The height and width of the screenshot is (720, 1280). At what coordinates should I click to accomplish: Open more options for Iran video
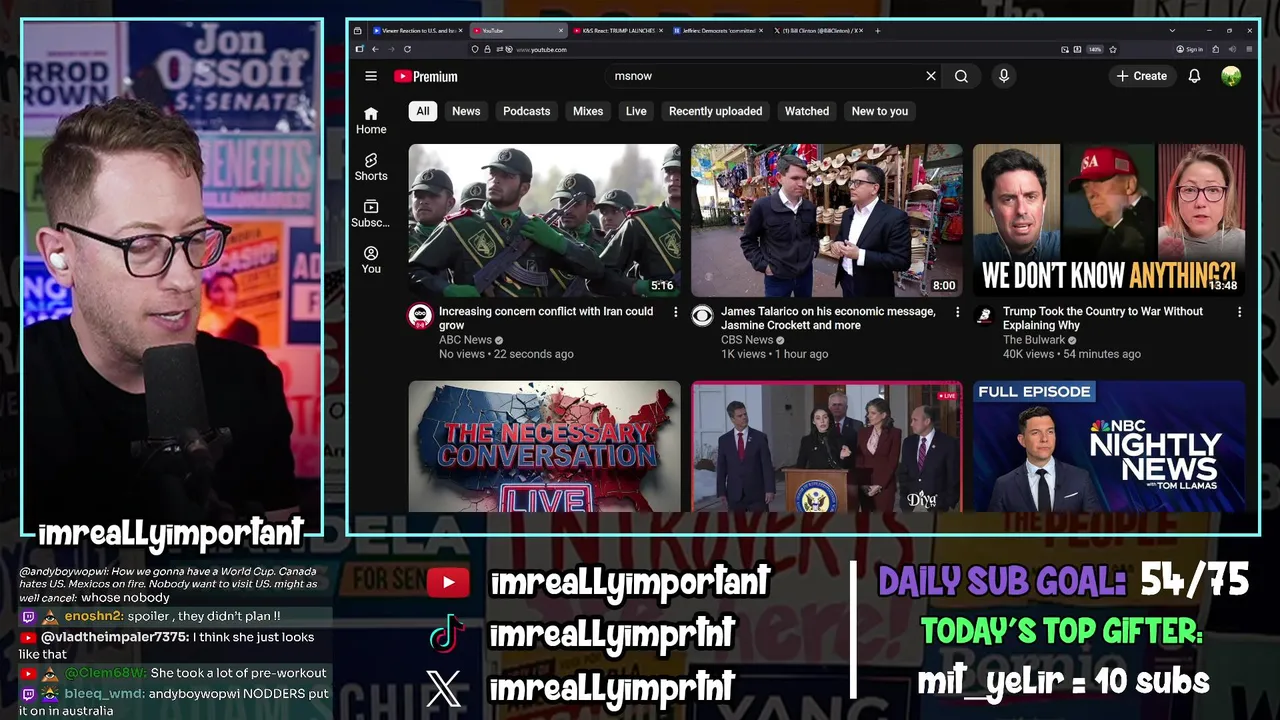click(x=675, y=313)
